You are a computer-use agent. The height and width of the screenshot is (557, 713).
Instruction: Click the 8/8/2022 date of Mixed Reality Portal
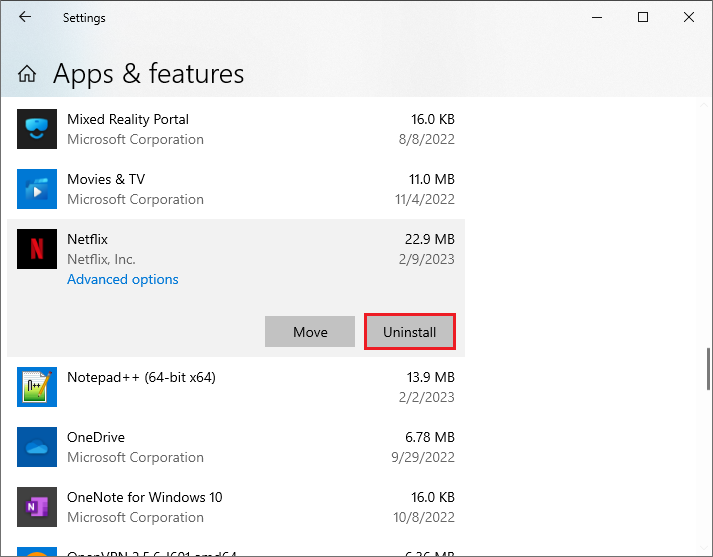click(x=427, y=139)
